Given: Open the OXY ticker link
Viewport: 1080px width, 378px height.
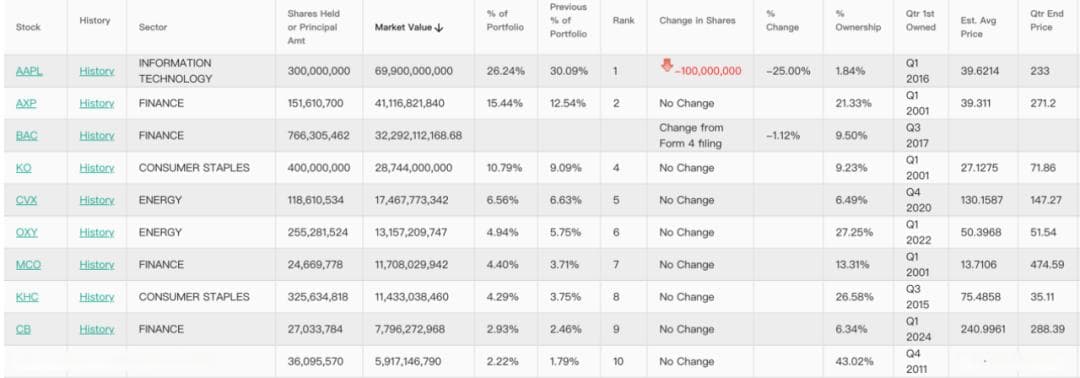Looking at the screenshot, I should tap(27, 233).
